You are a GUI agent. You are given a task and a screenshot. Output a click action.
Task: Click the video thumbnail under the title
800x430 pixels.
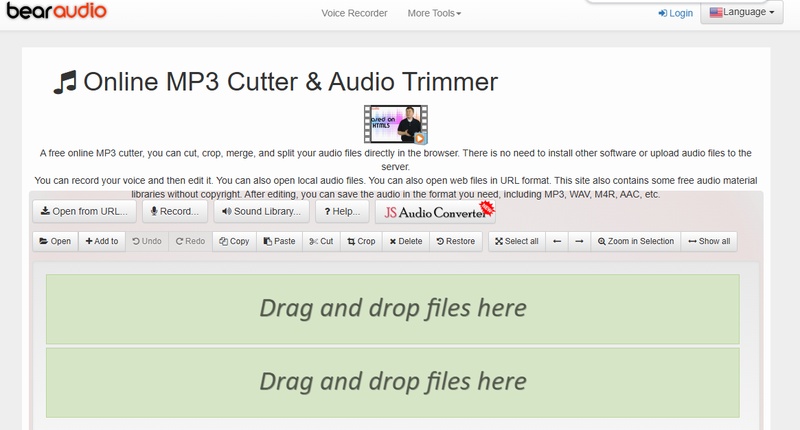(x=396, y=125)
